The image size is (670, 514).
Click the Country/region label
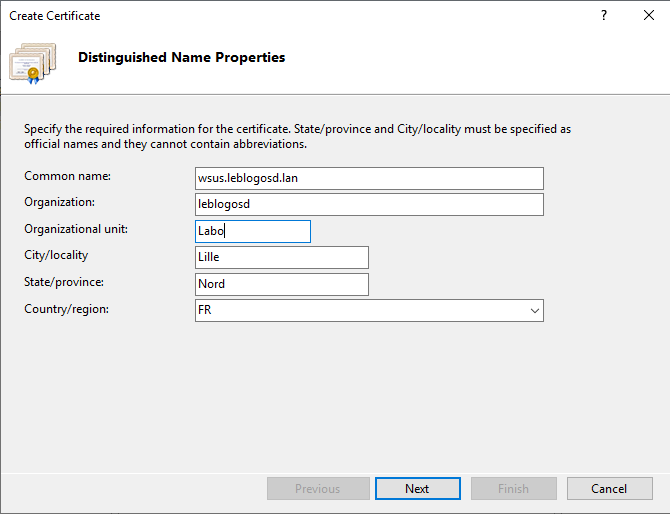coord(66,309)
